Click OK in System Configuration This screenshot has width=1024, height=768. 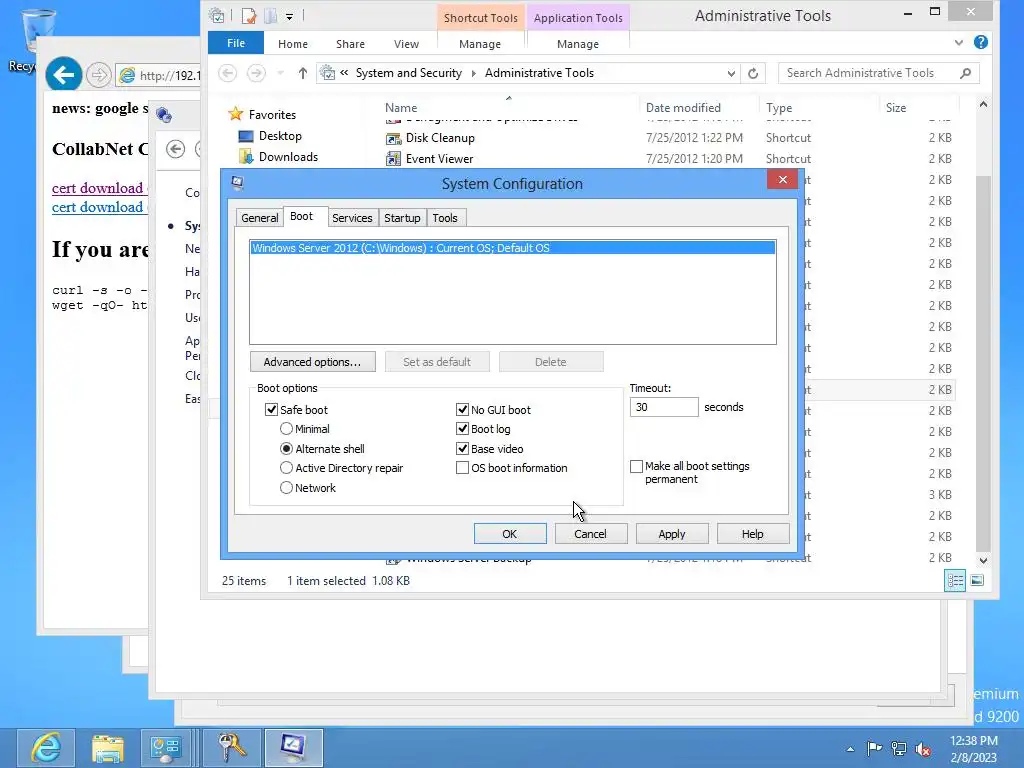(510, 534)
